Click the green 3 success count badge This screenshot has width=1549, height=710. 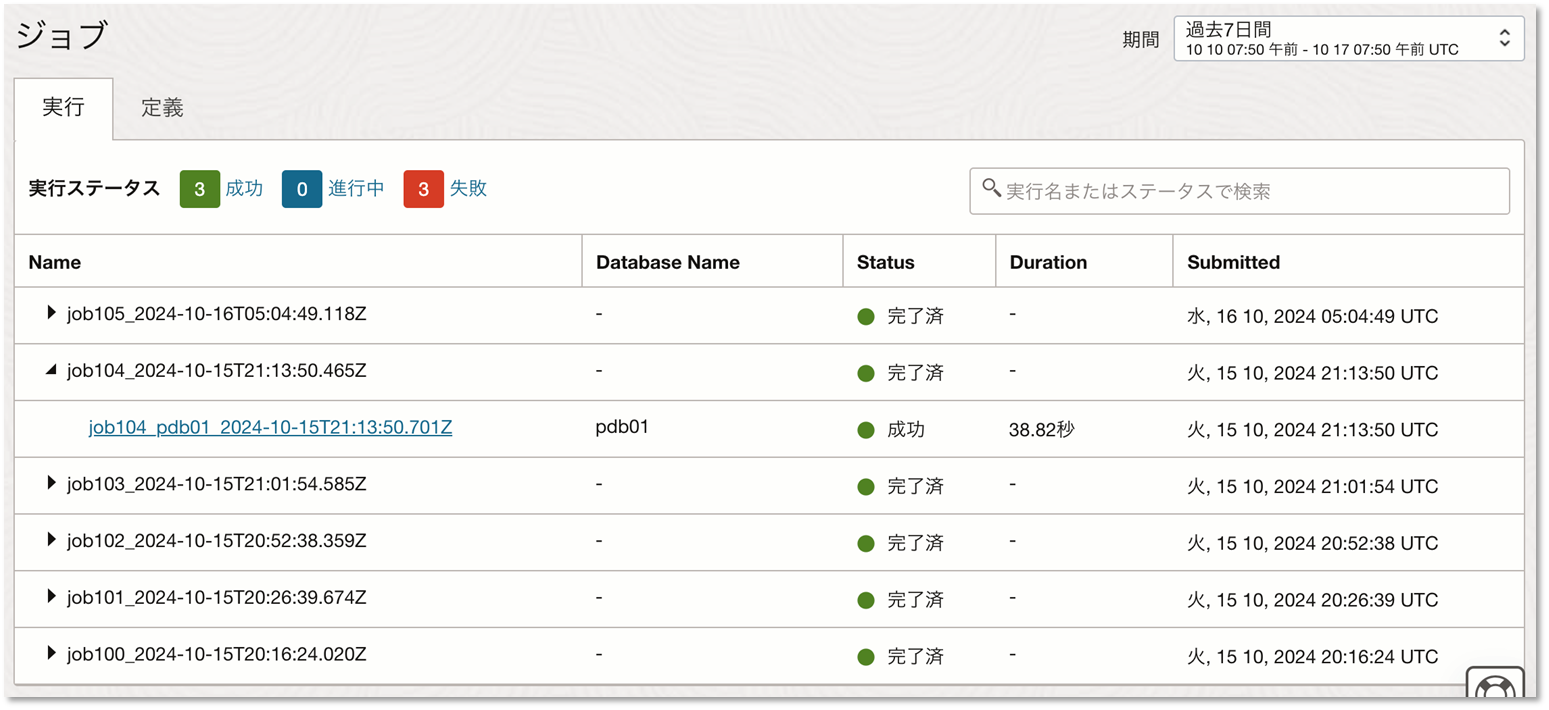coord(199,189)
